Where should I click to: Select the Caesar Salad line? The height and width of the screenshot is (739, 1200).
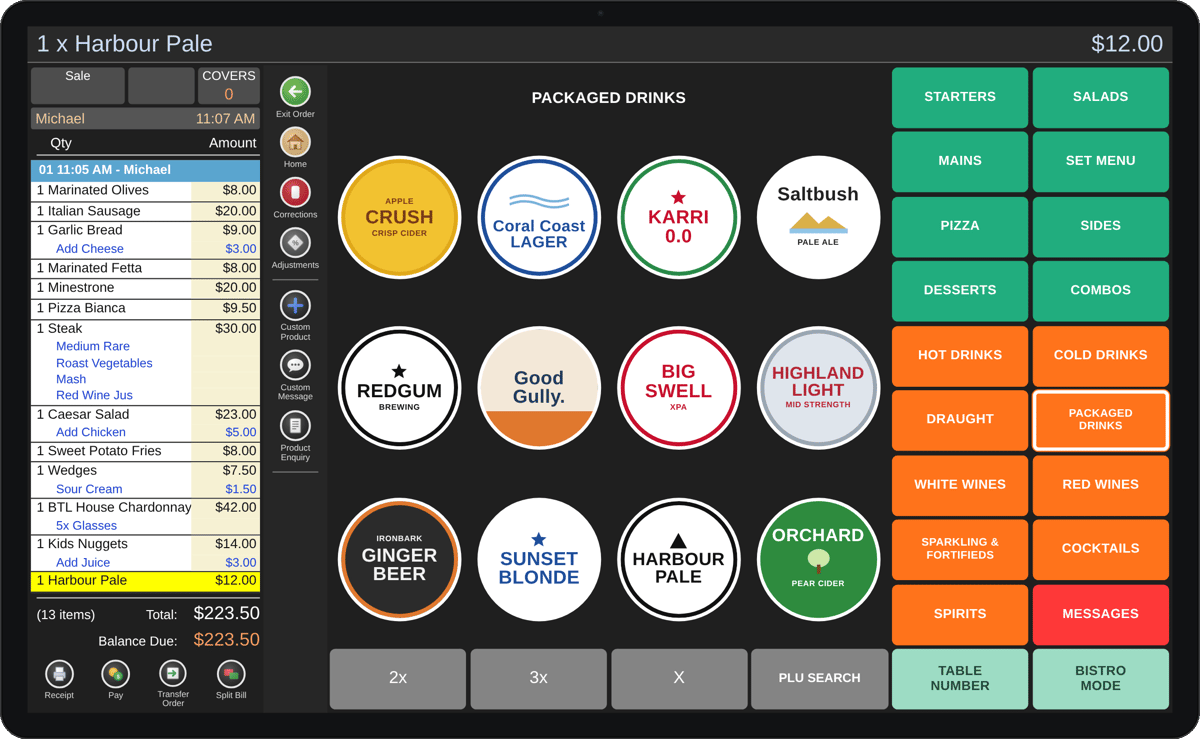pos(145,414)
